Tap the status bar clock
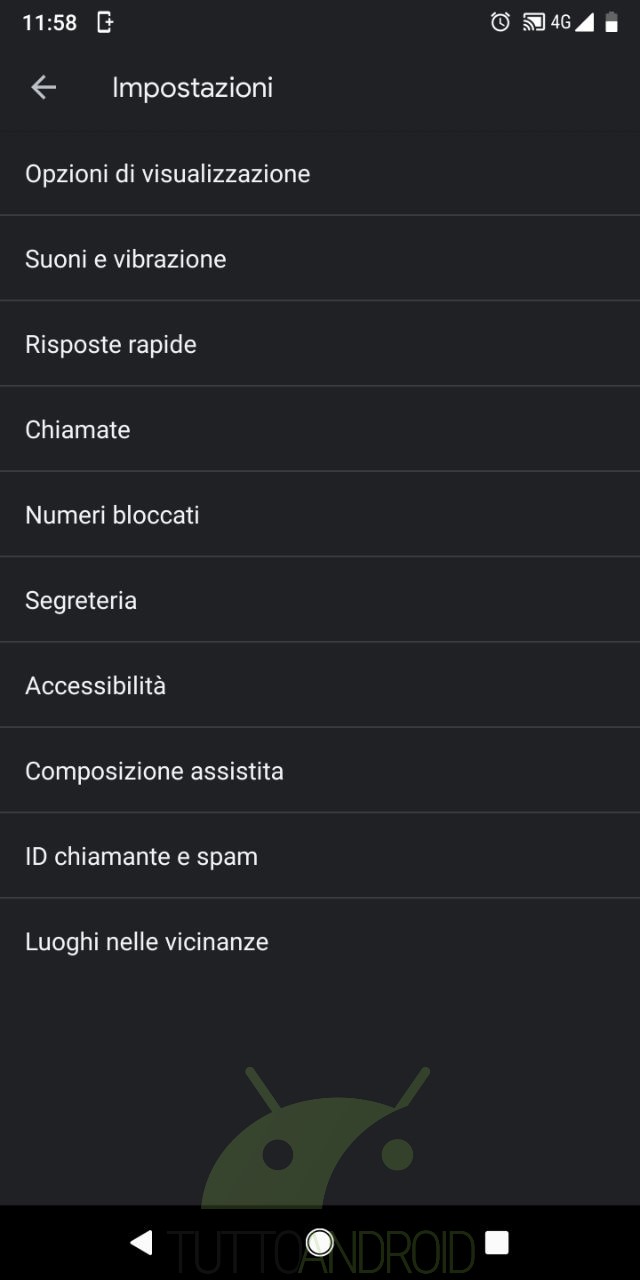Screen dimensions: 640x1280 click(x=50, y=22)
